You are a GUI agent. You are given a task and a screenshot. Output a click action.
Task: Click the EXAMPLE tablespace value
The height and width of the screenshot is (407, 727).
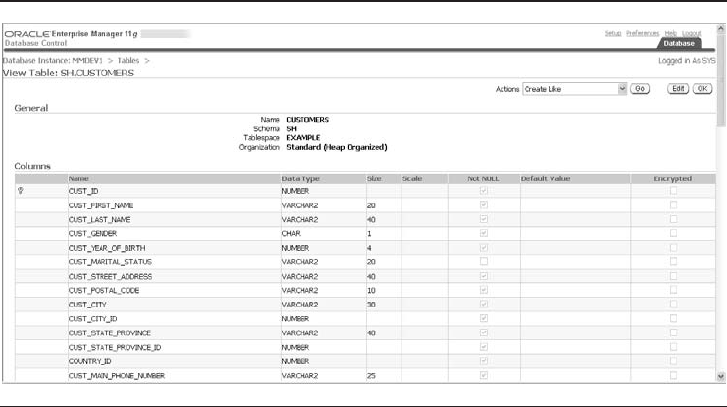(x=303, y=138)
